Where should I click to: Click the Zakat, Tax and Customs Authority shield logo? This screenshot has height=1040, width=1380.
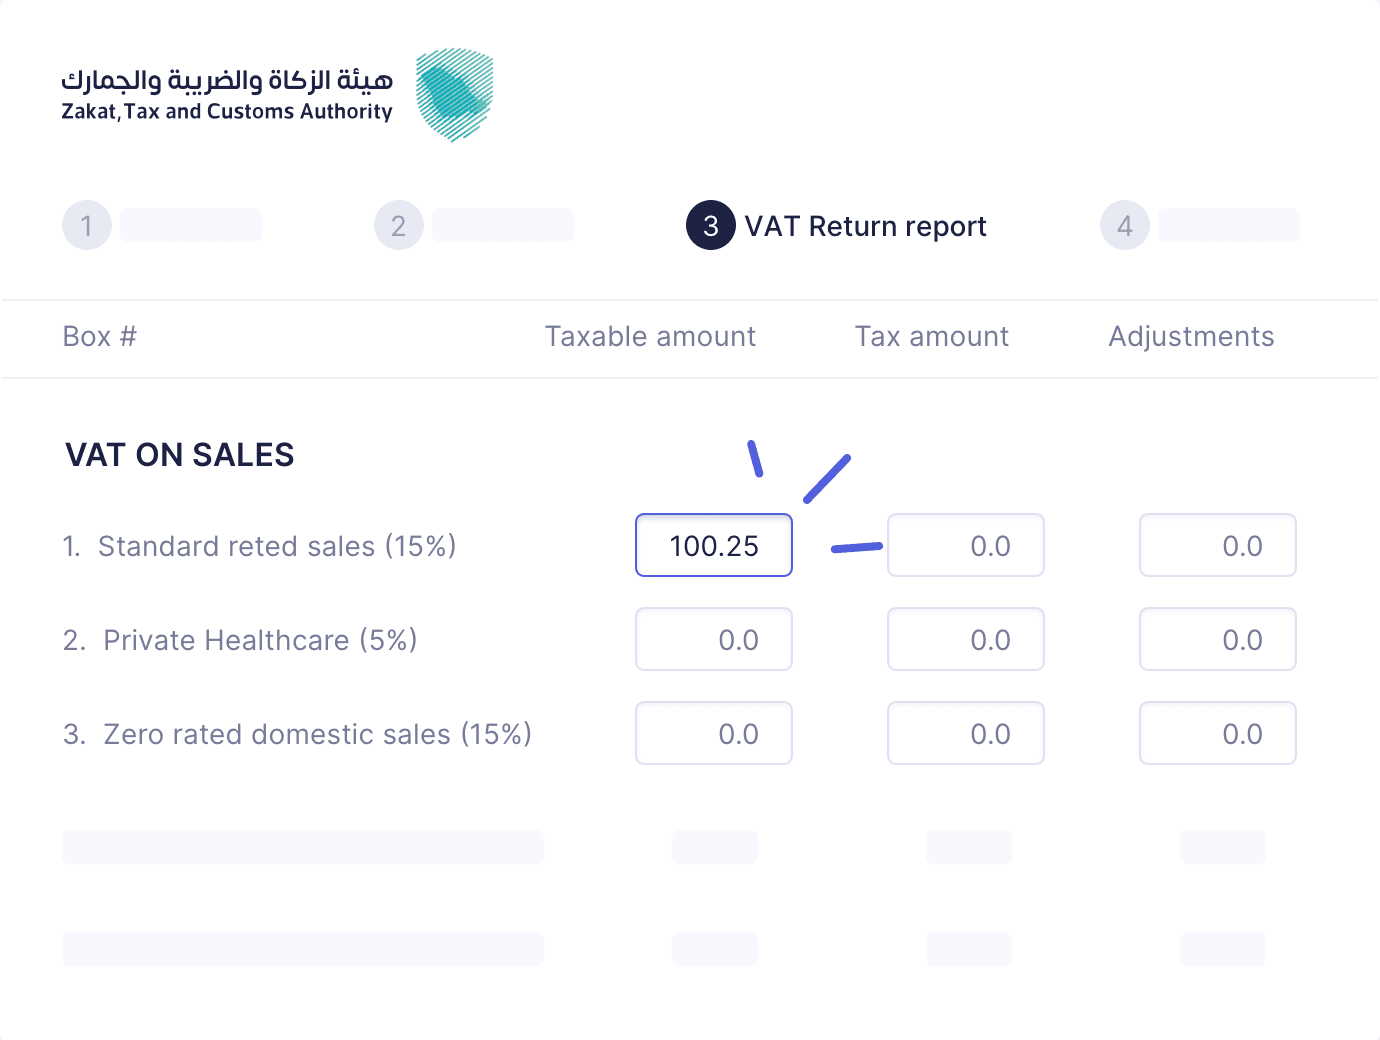coord(455,95)
